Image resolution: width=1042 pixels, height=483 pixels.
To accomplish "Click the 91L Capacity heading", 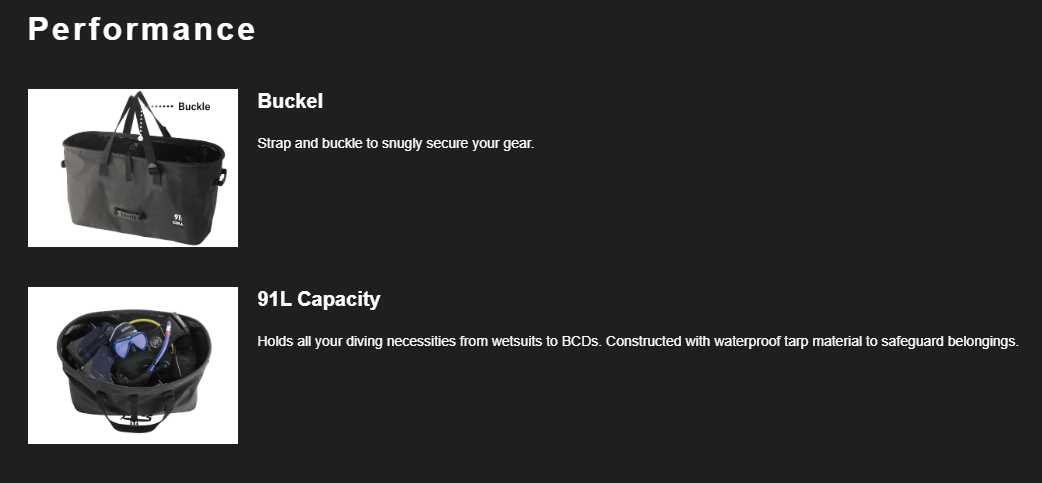I will pos(318,299).
